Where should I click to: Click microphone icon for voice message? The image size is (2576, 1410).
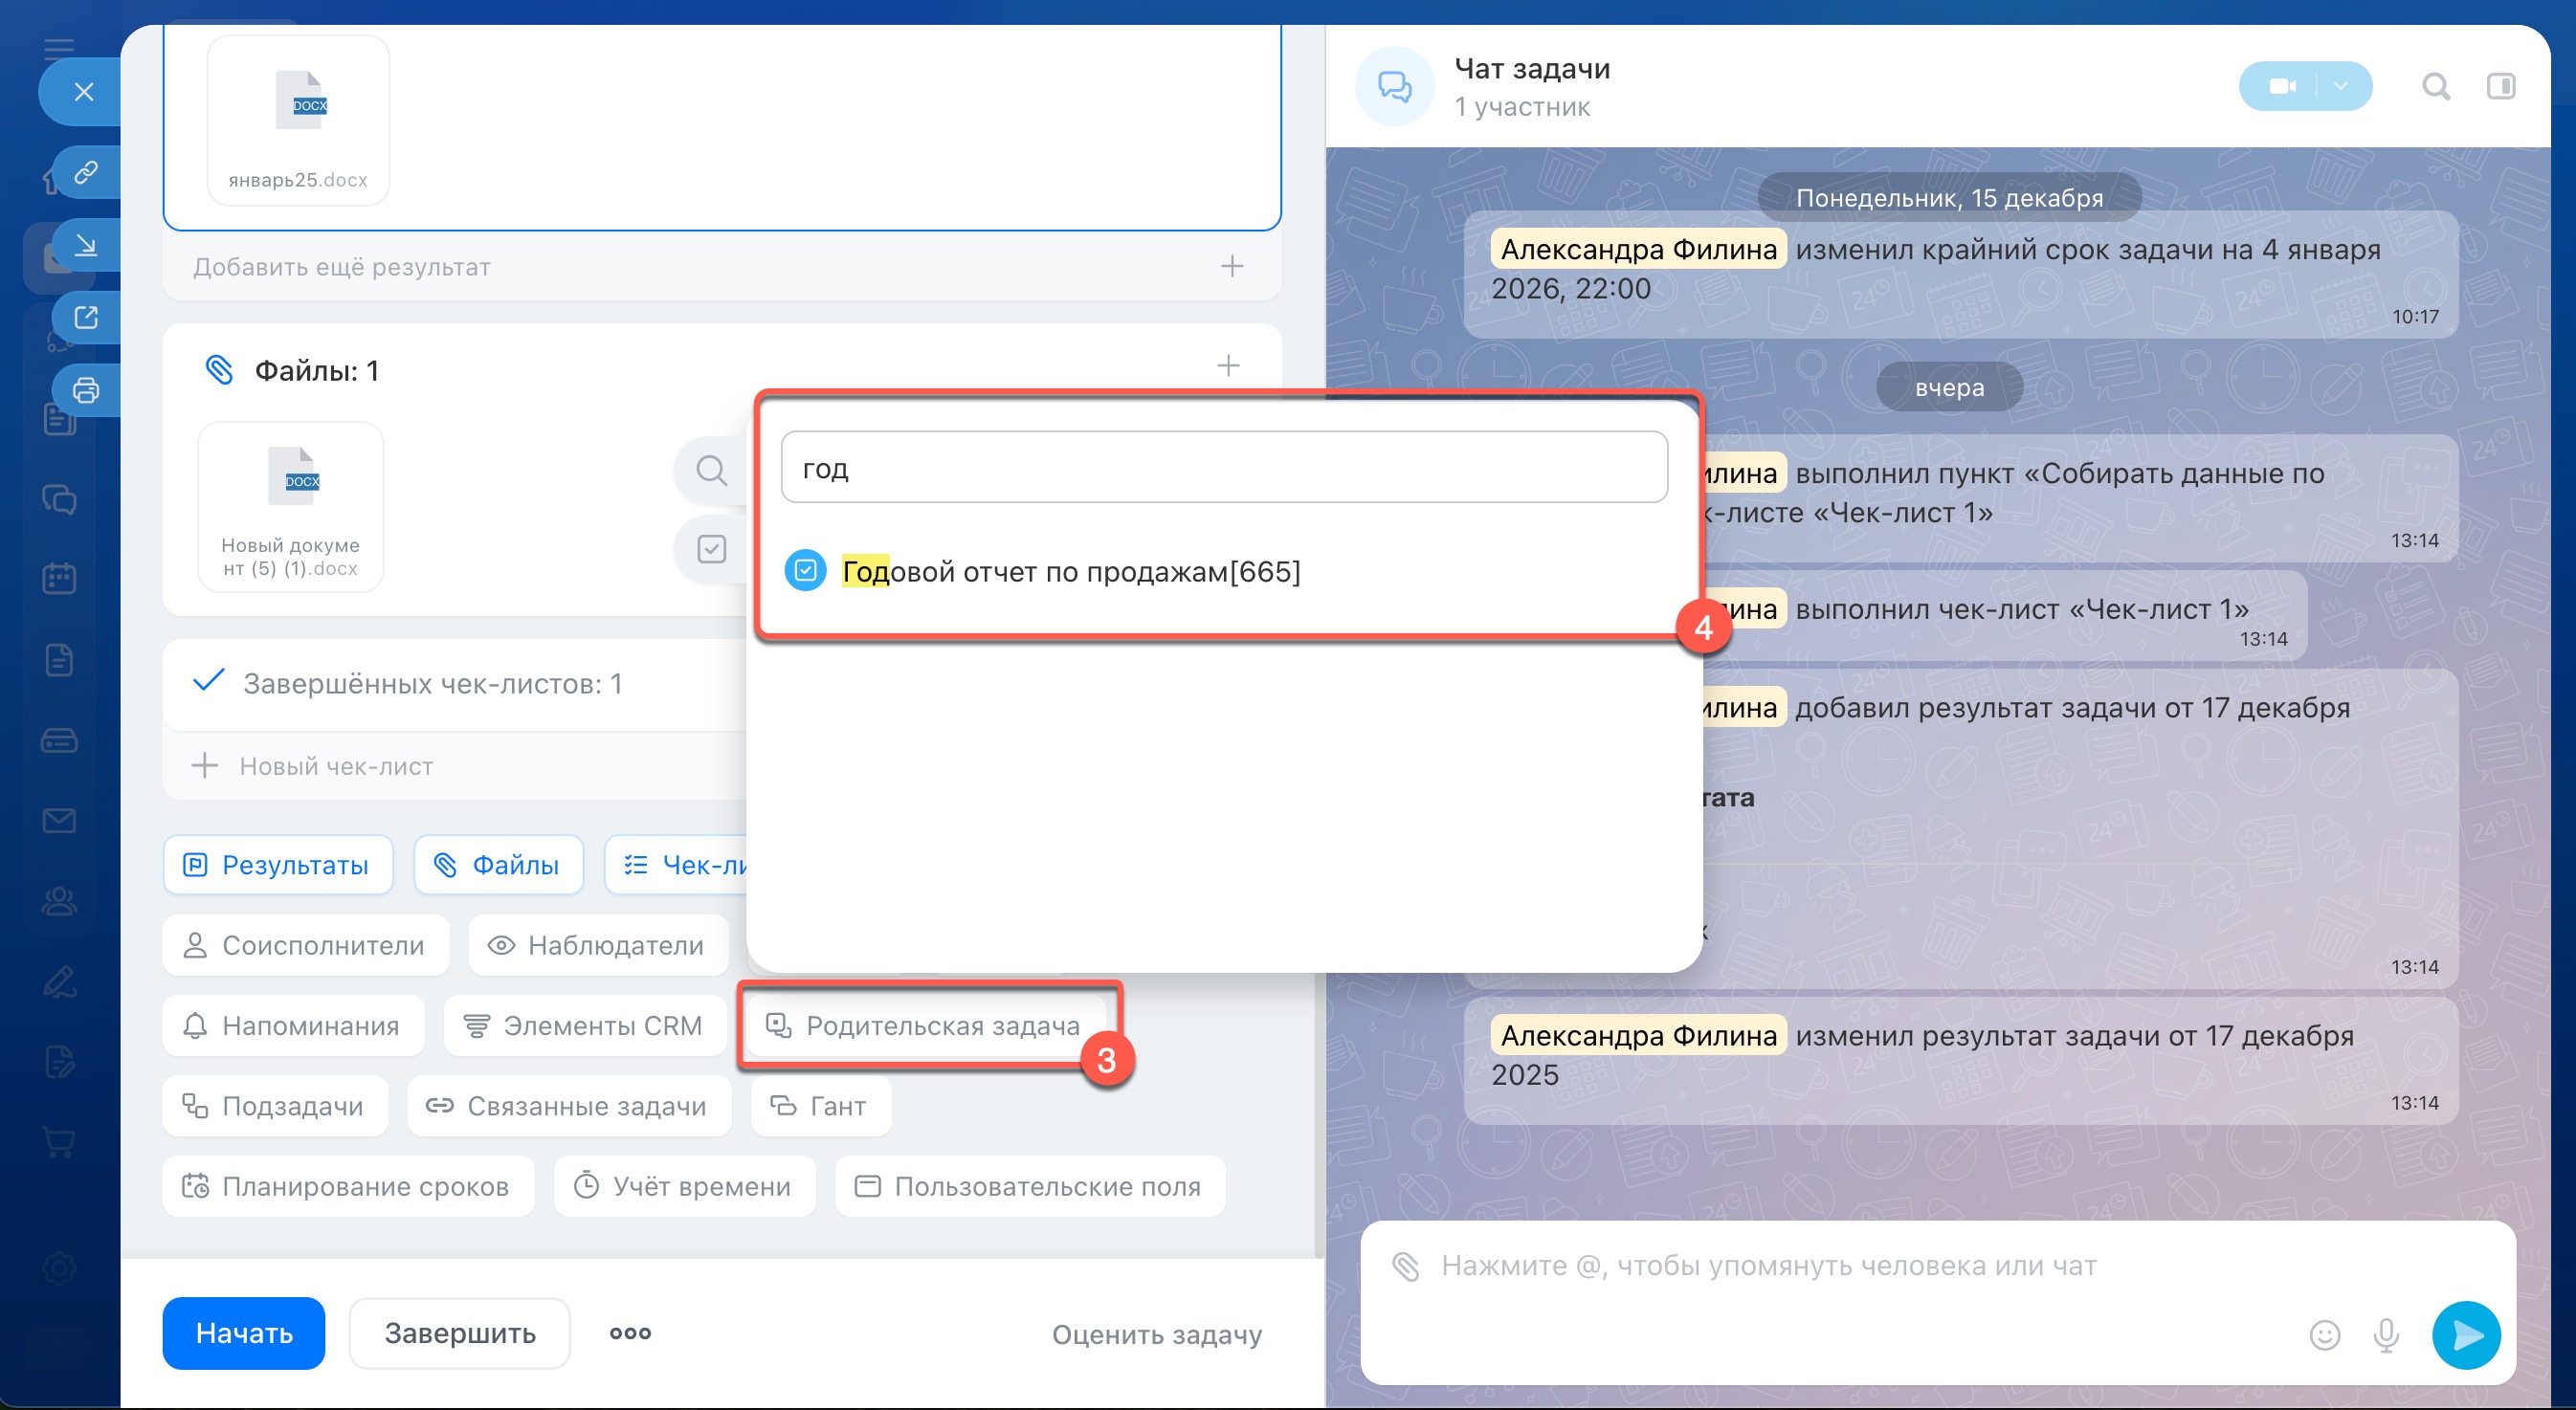click(2386, 1334)
